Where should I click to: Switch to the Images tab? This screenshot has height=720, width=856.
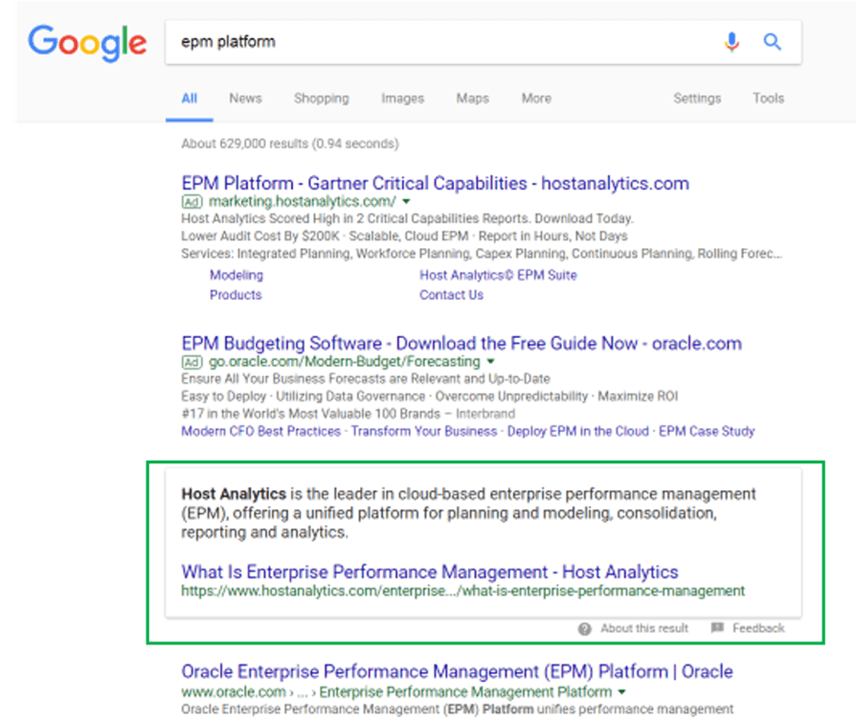[403, 99]
